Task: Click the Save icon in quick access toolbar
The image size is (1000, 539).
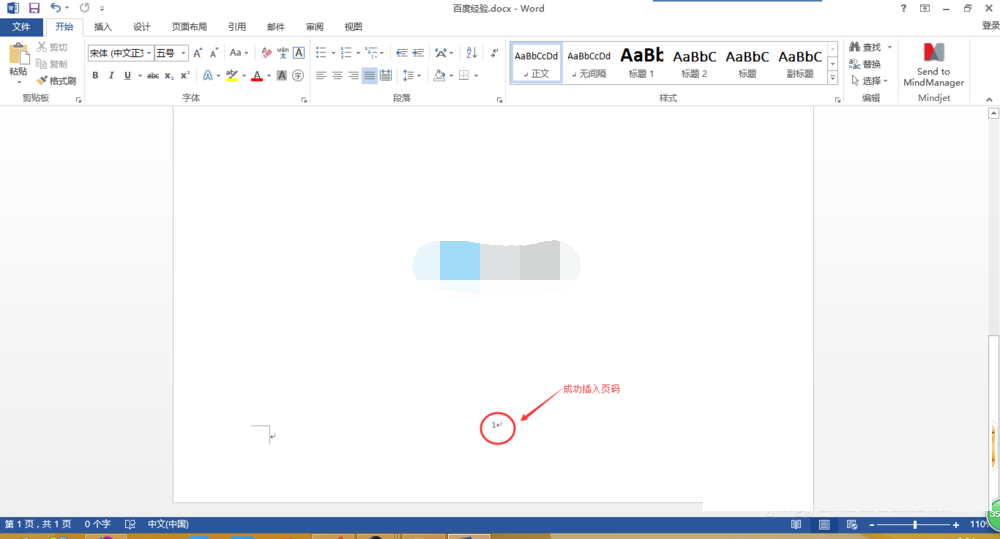Action: [x=34, y=8]
